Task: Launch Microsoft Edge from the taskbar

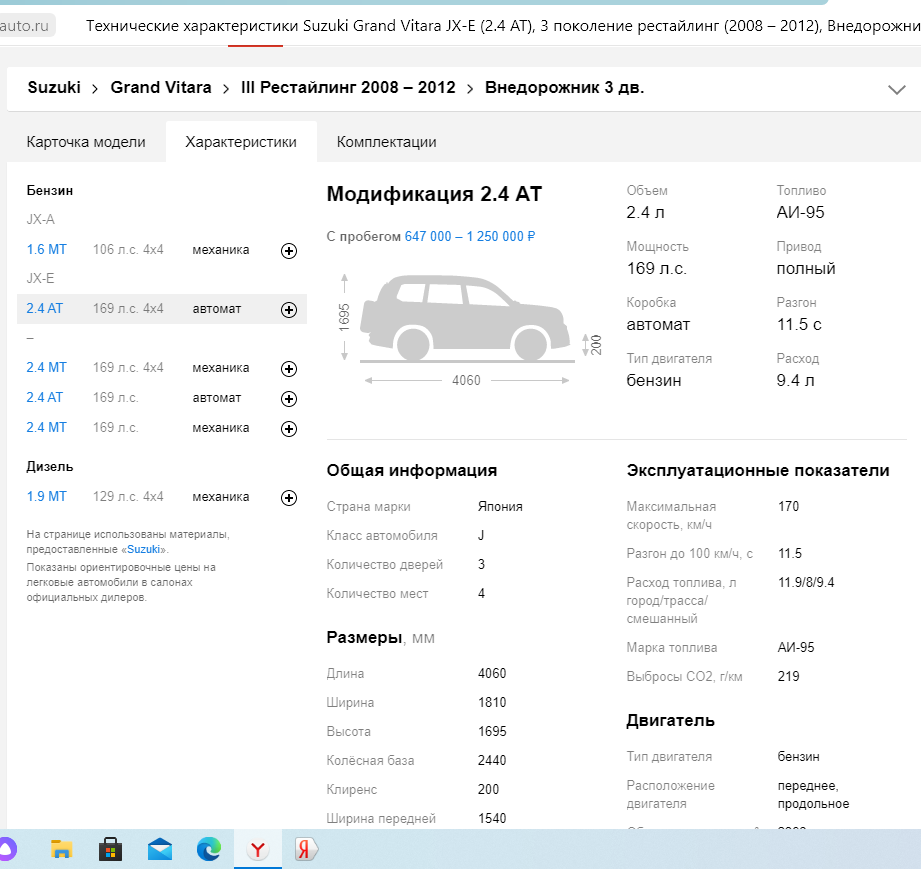Action: 209,849
